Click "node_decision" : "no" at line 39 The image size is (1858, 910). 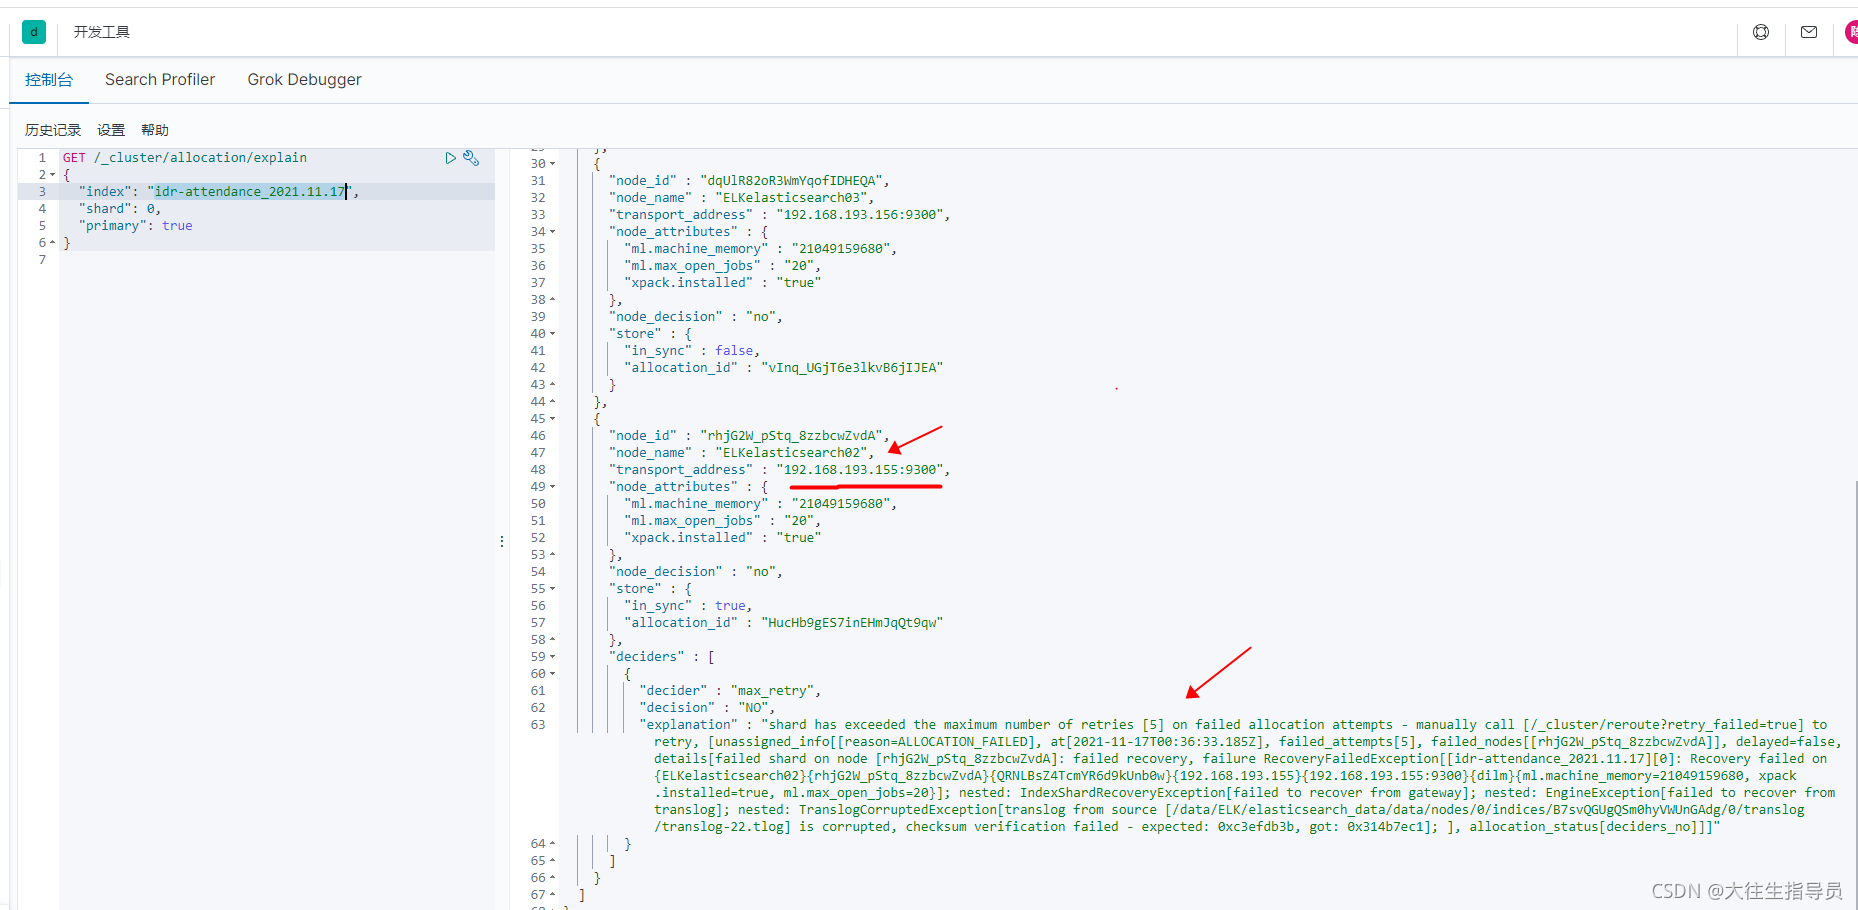click(x=696, y=317)
